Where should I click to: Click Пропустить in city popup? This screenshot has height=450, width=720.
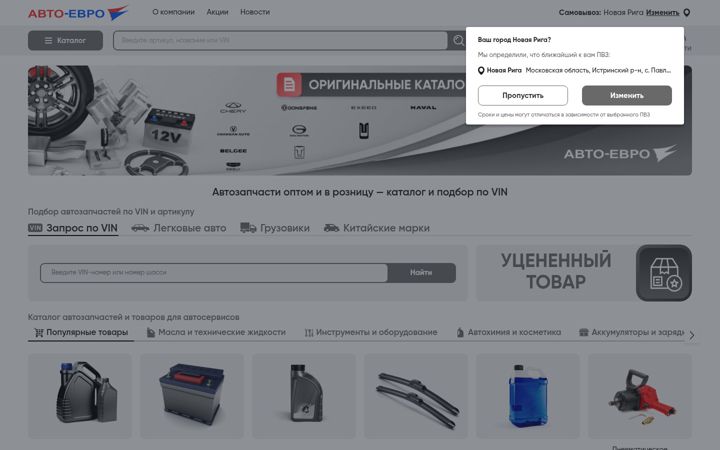523,96
